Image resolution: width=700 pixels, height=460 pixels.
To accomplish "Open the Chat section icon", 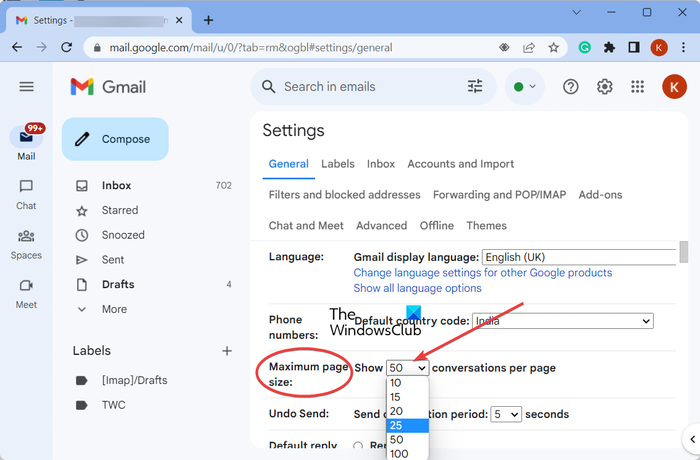I will (26, 186).
